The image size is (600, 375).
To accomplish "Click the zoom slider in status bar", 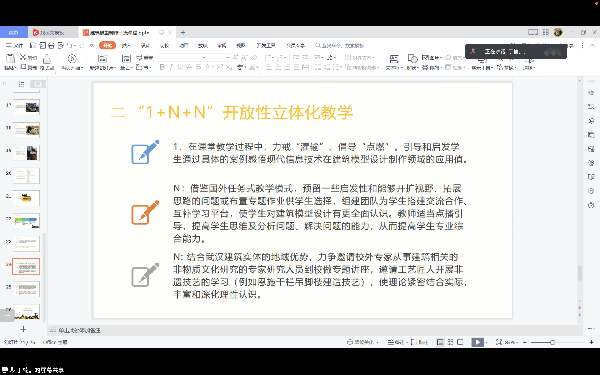I will [552, 342].
